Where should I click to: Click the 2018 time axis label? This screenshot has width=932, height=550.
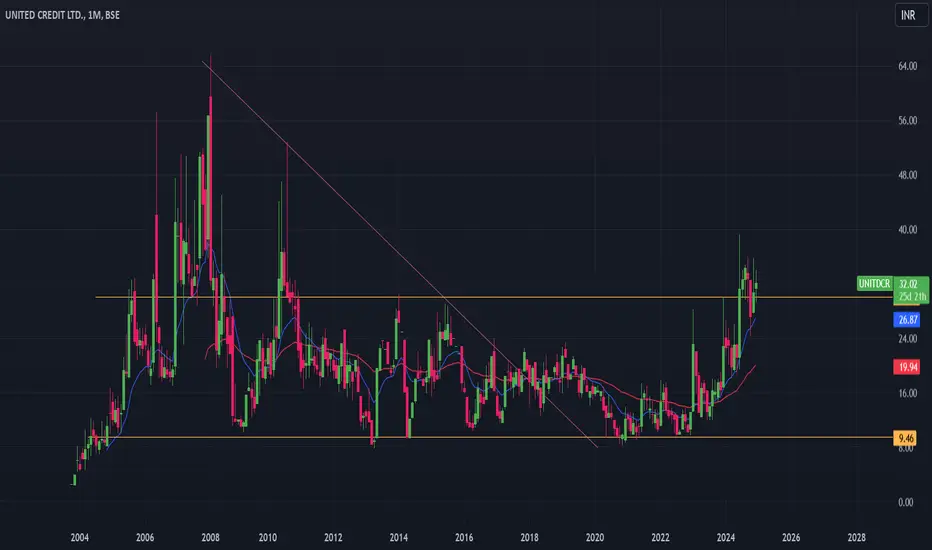pyautogui.click(x=530, y=538)
